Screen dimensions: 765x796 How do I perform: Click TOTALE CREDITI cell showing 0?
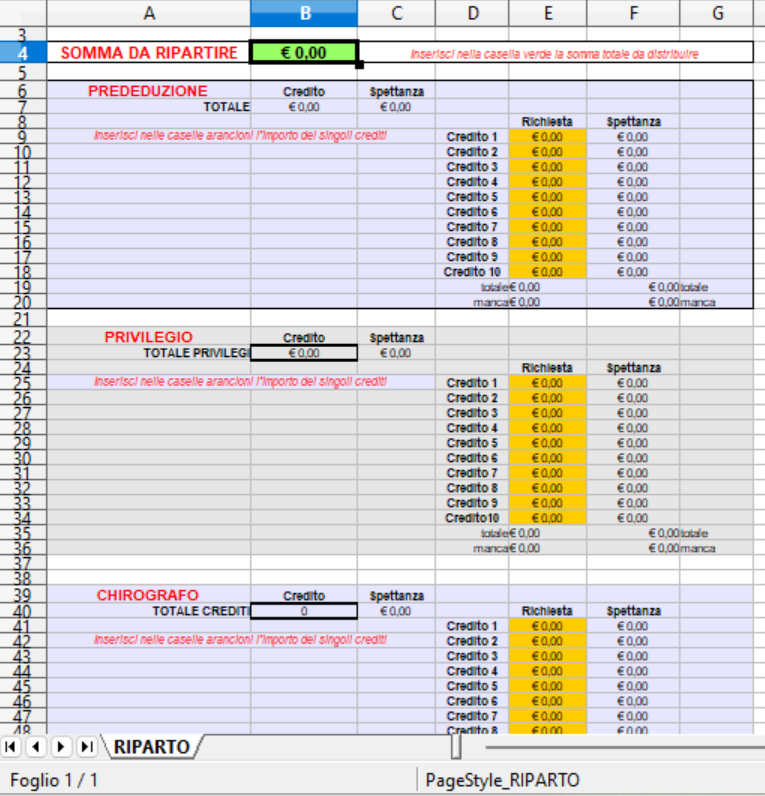(x=304, y=611)
